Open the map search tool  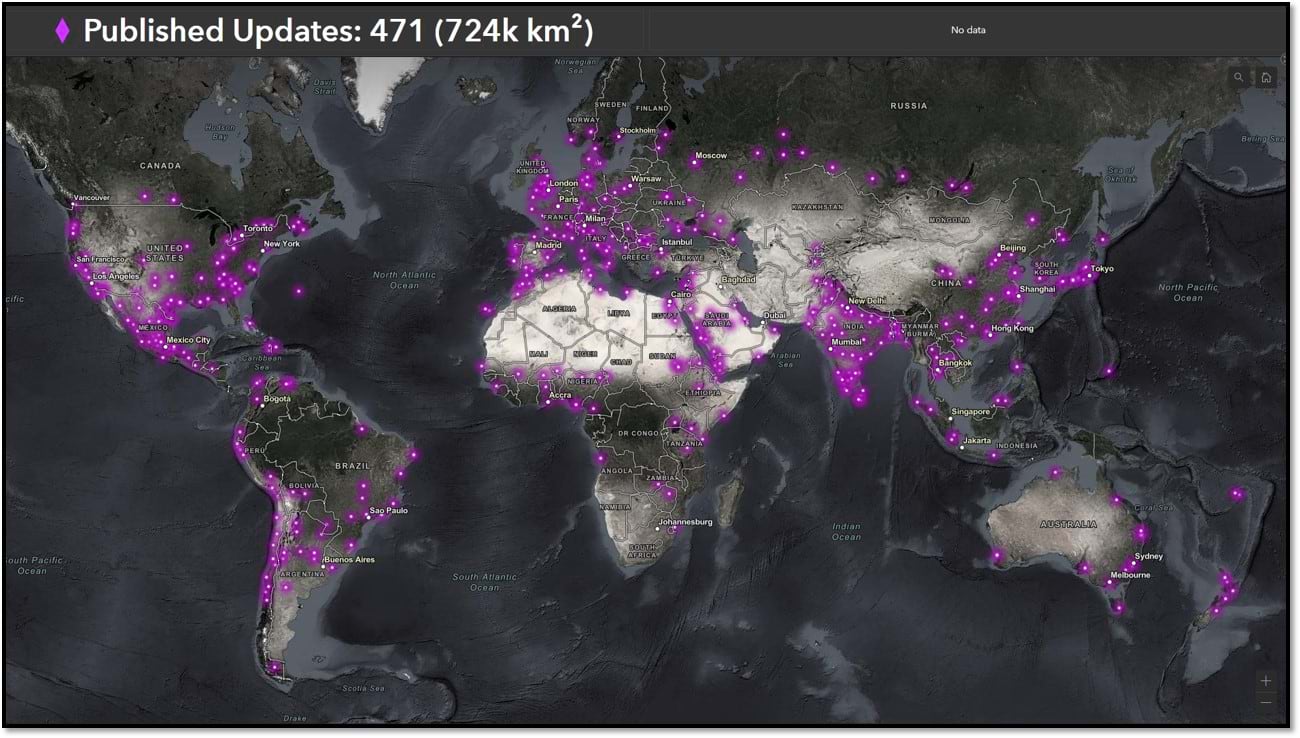point(1239,77)
